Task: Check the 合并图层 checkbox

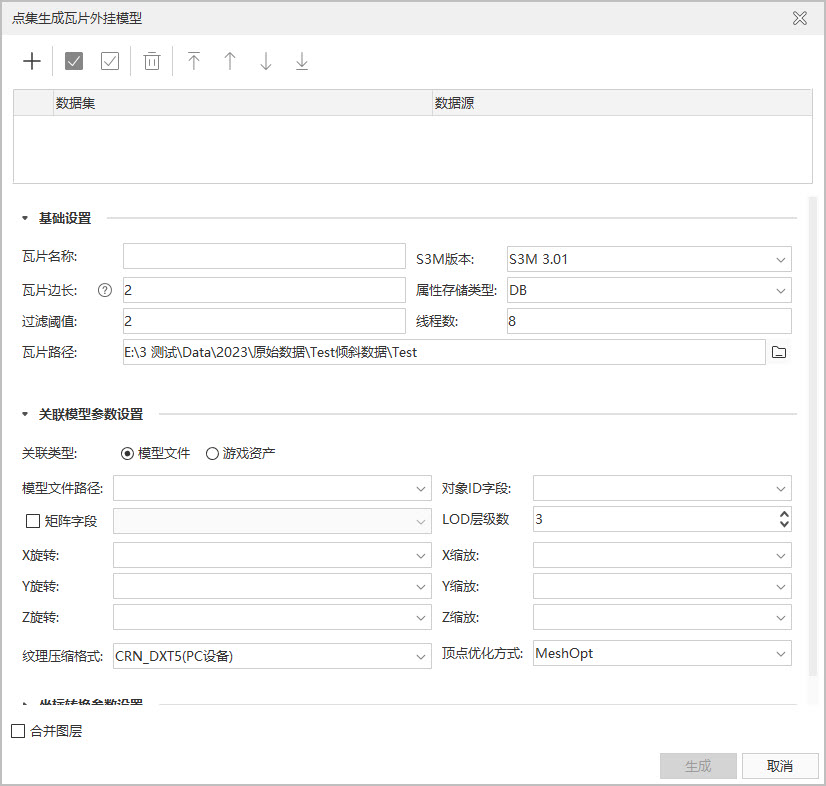Action: pyautogui.click(x=18, y=731)
